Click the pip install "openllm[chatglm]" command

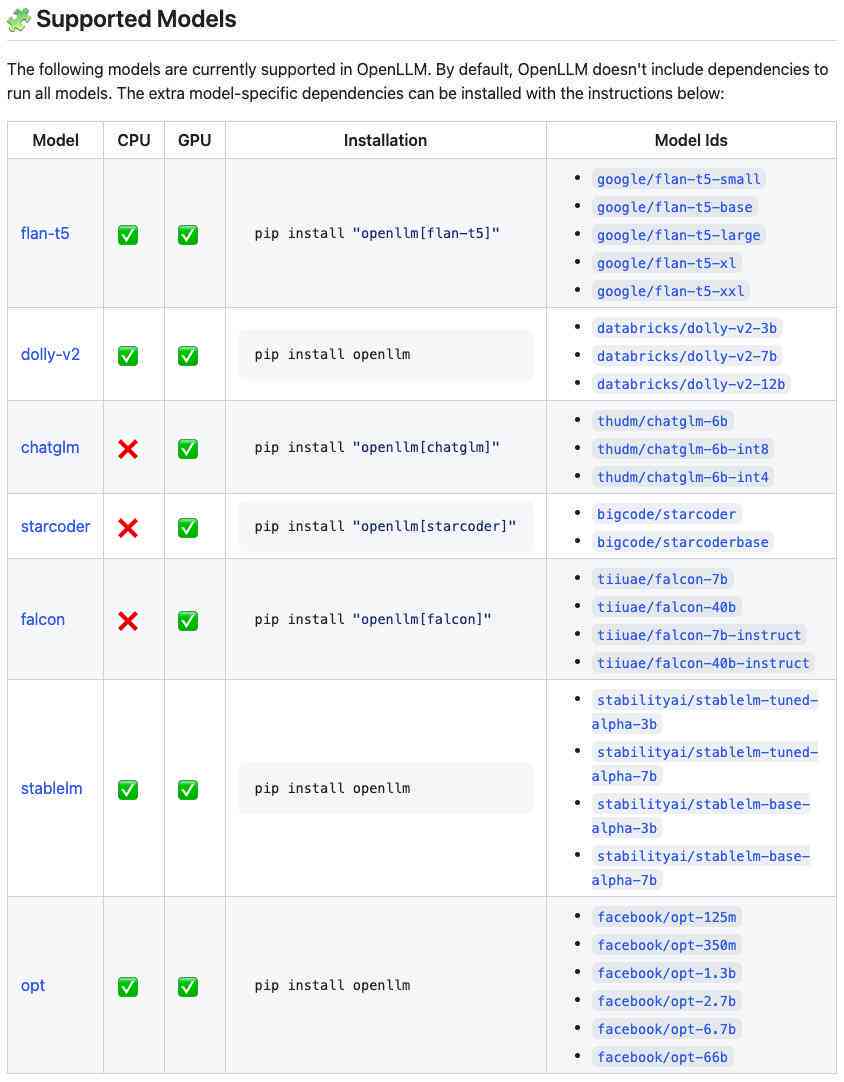pyautogui.click(x=377, y=447)
